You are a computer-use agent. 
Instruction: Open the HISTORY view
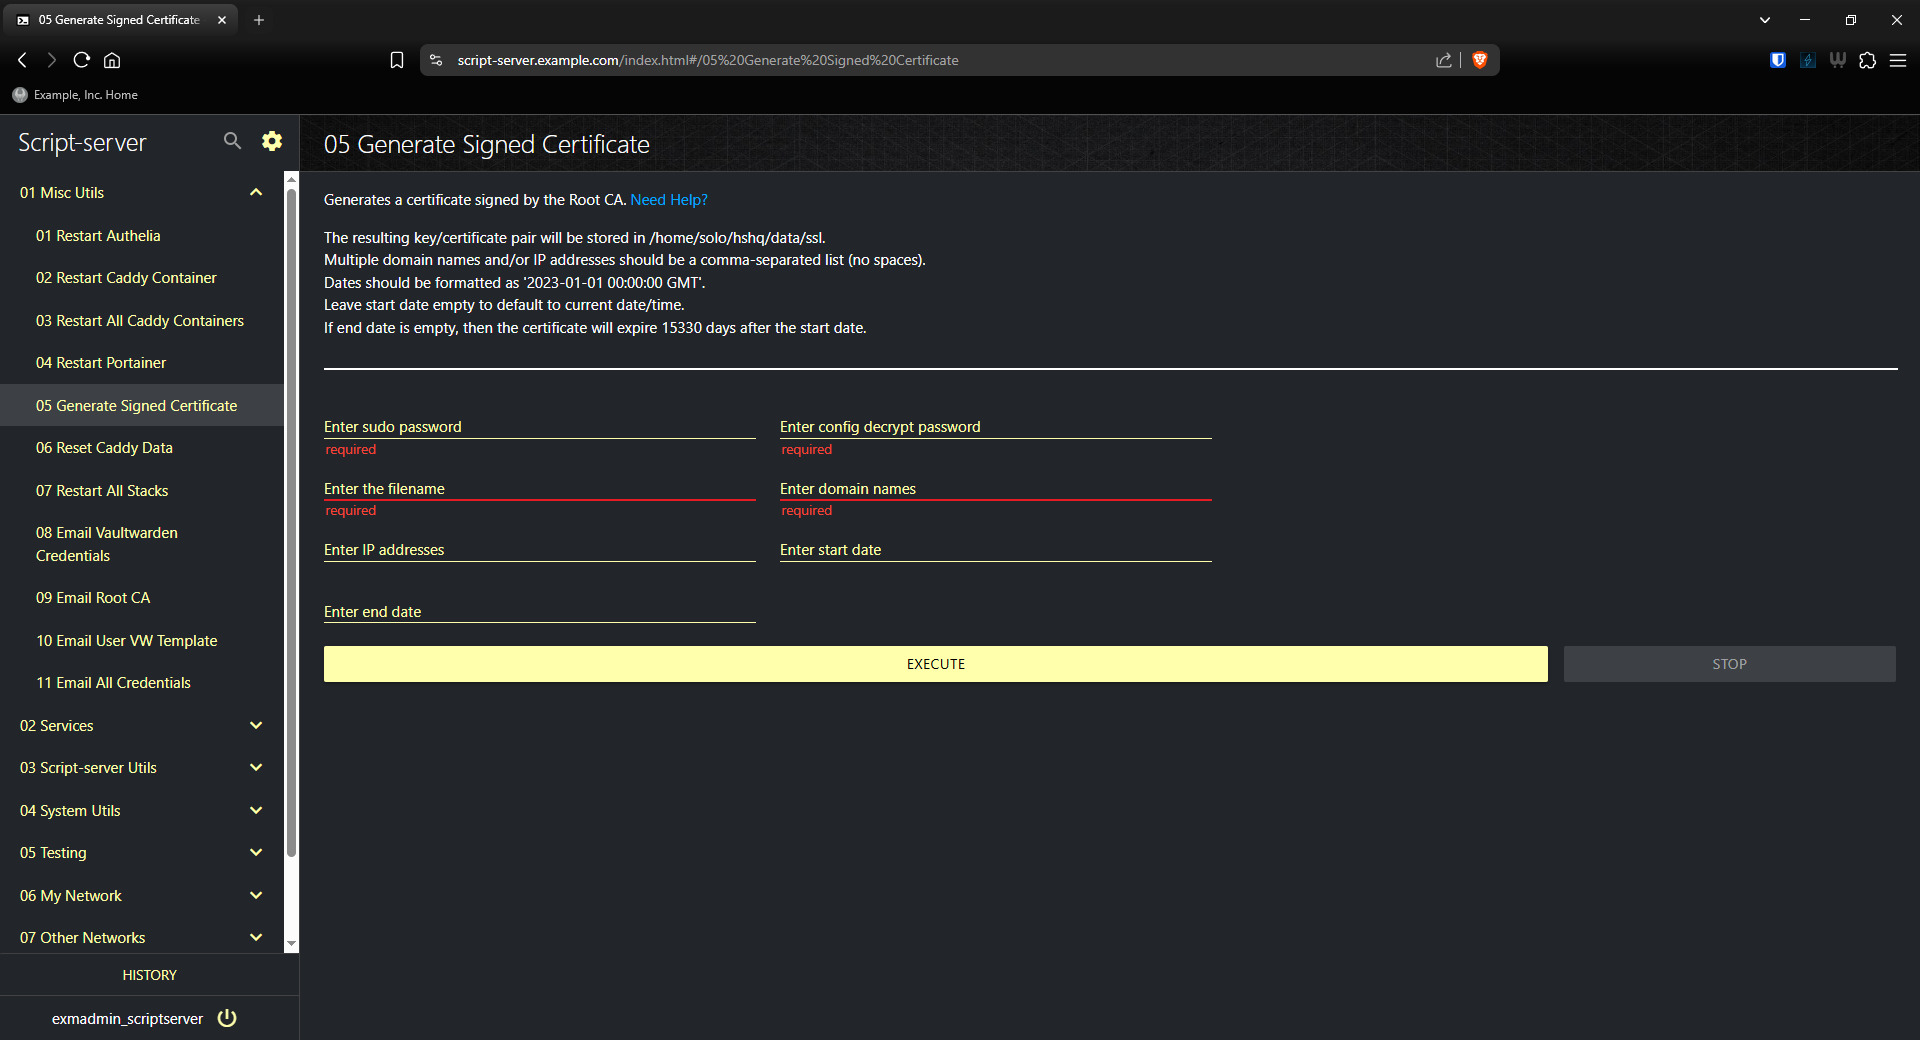click(149, 974)
